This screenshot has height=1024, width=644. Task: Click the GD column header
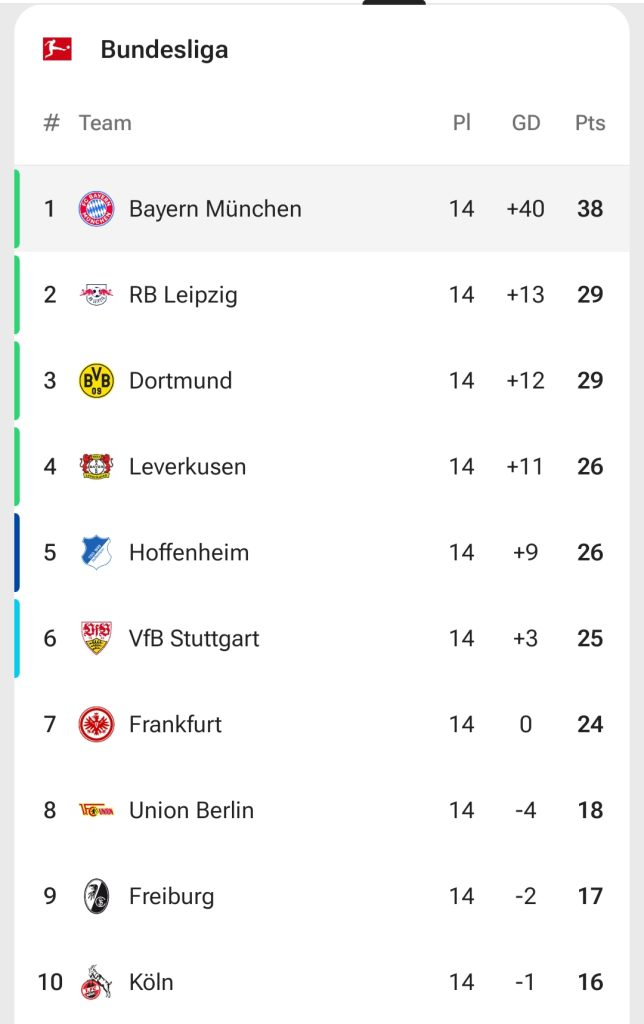coord(526,123)
